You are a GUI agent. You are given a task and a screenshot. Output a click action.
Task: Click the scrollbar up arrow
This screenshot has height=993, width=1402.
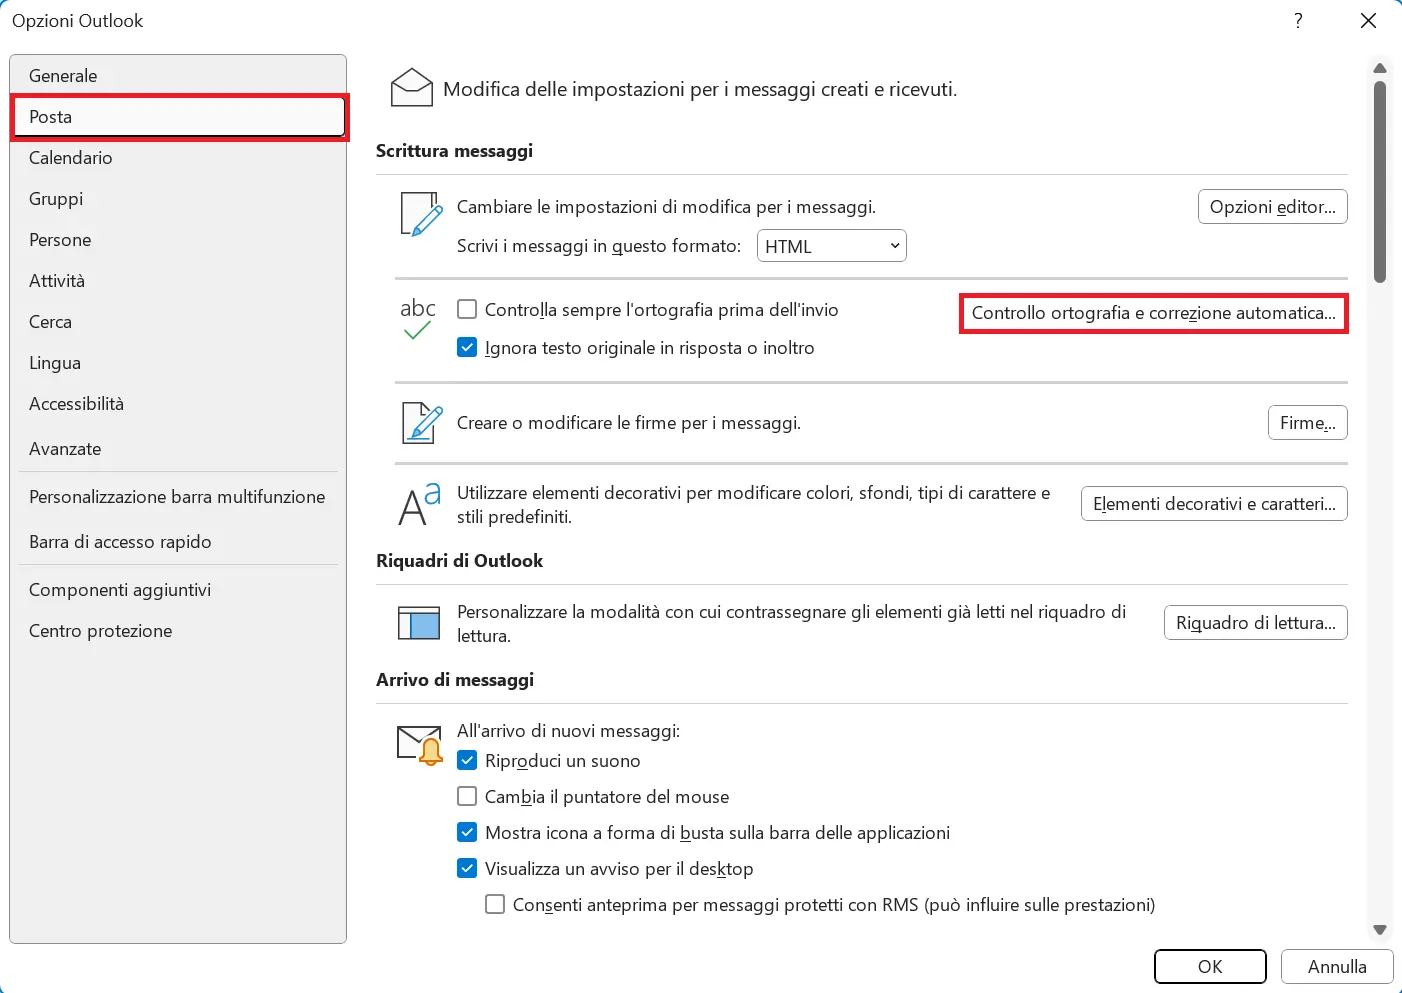point(1380,68)
